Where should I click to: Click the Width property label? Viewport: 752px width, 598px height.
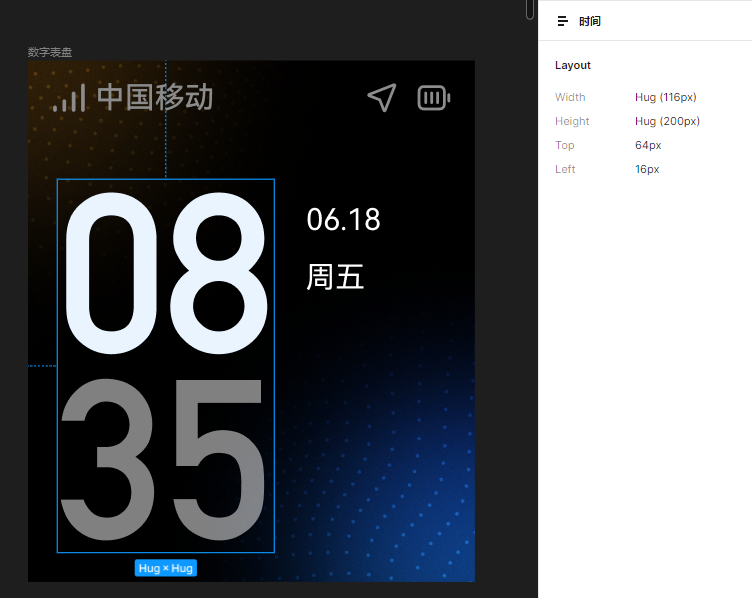pos(570,97)
